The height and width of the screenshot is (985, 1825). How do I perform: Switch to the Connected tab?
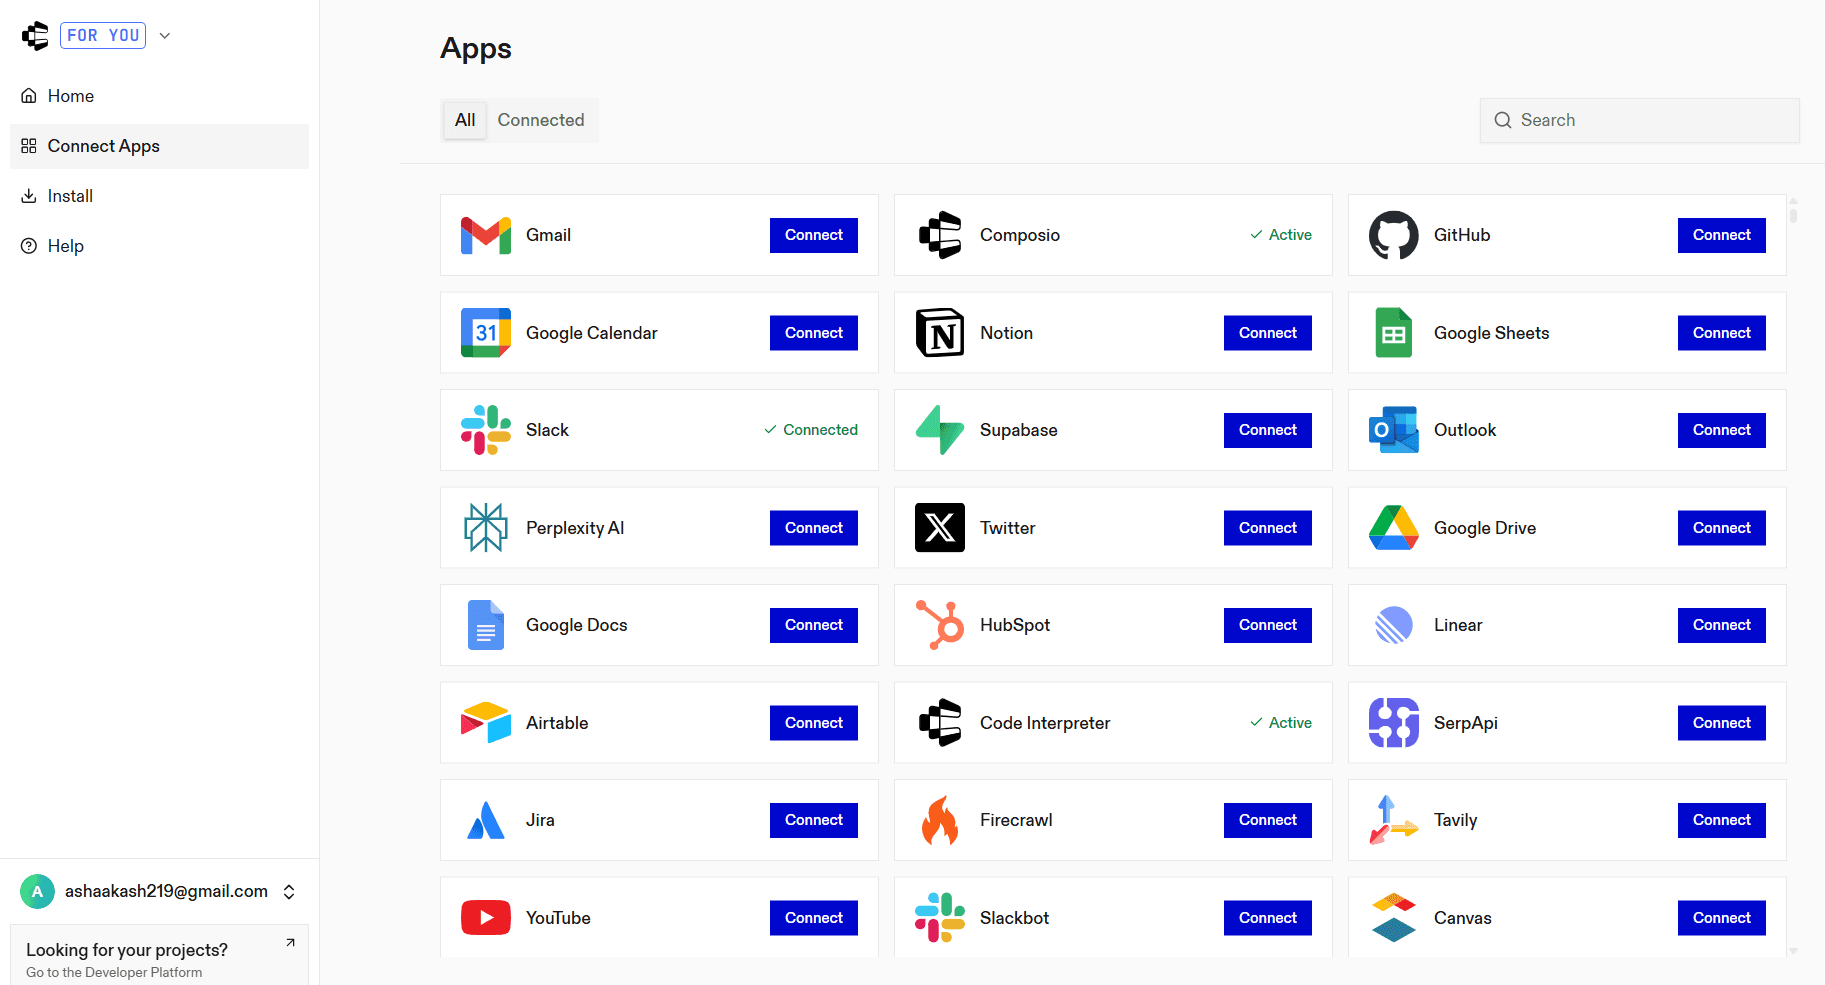541,120
